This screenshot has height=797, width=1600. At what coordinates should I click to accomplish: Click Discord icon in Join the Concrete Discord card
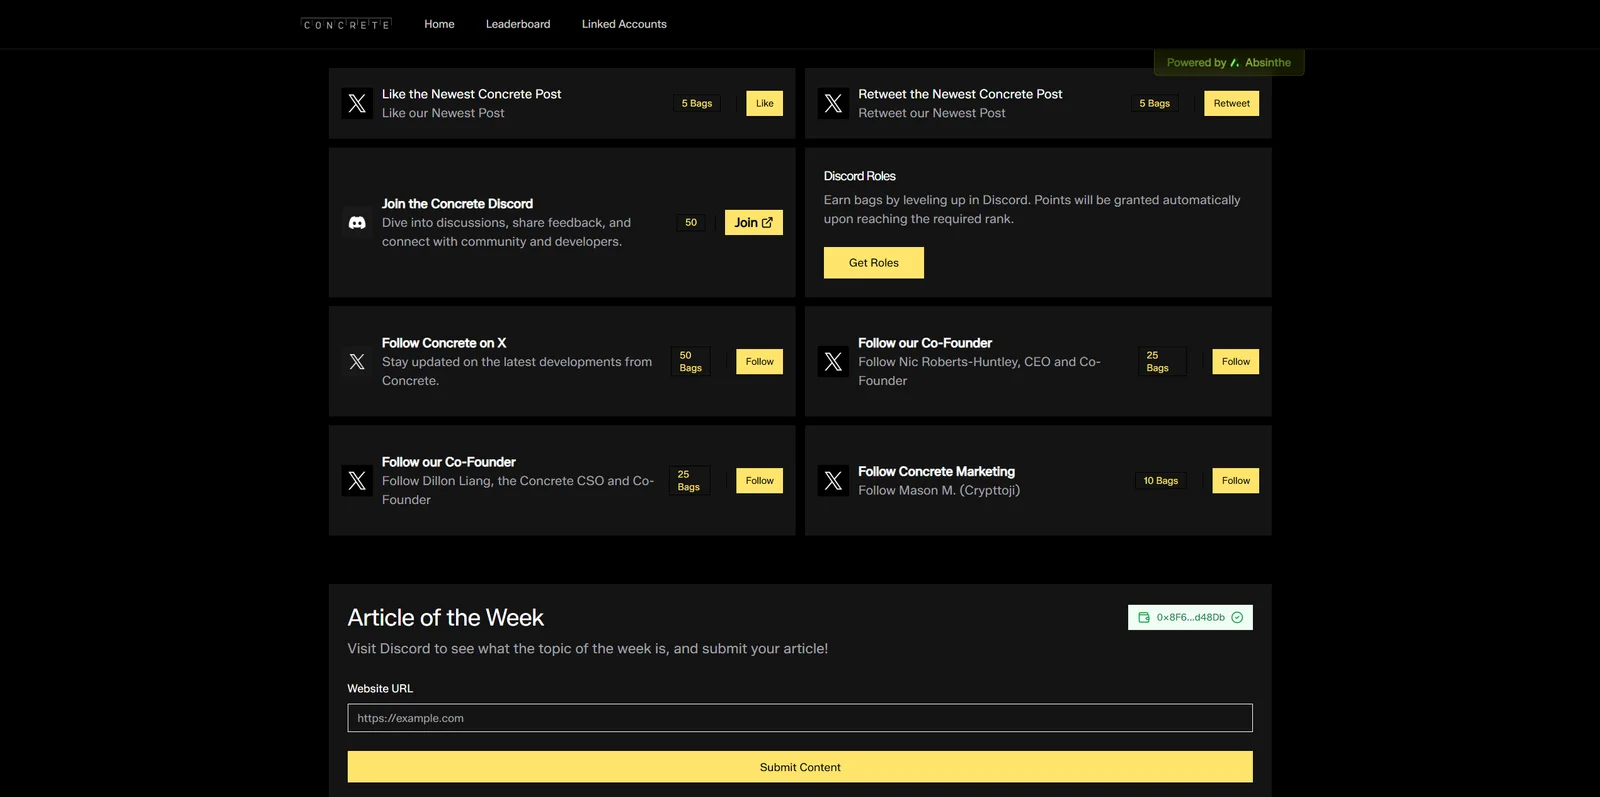click(357, 223)
